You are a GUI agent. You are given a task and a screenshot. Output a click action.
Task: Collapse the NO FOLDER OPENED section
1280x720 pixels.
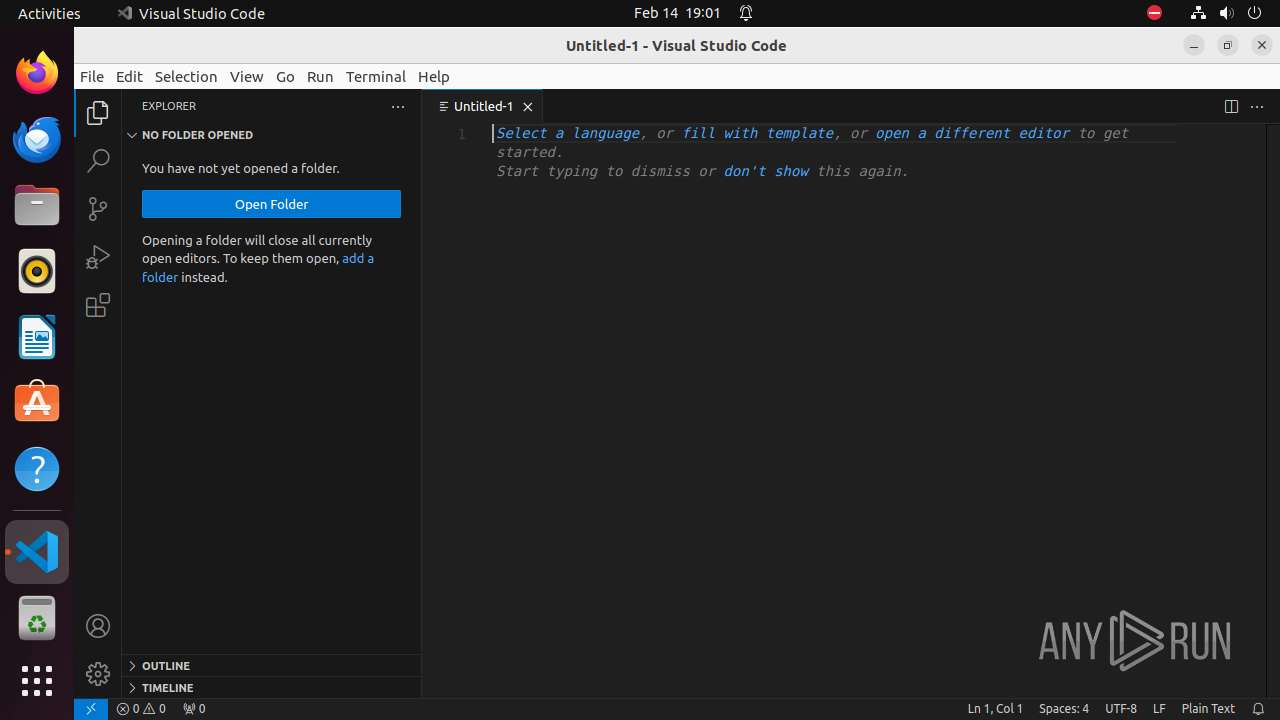[271, 135]
